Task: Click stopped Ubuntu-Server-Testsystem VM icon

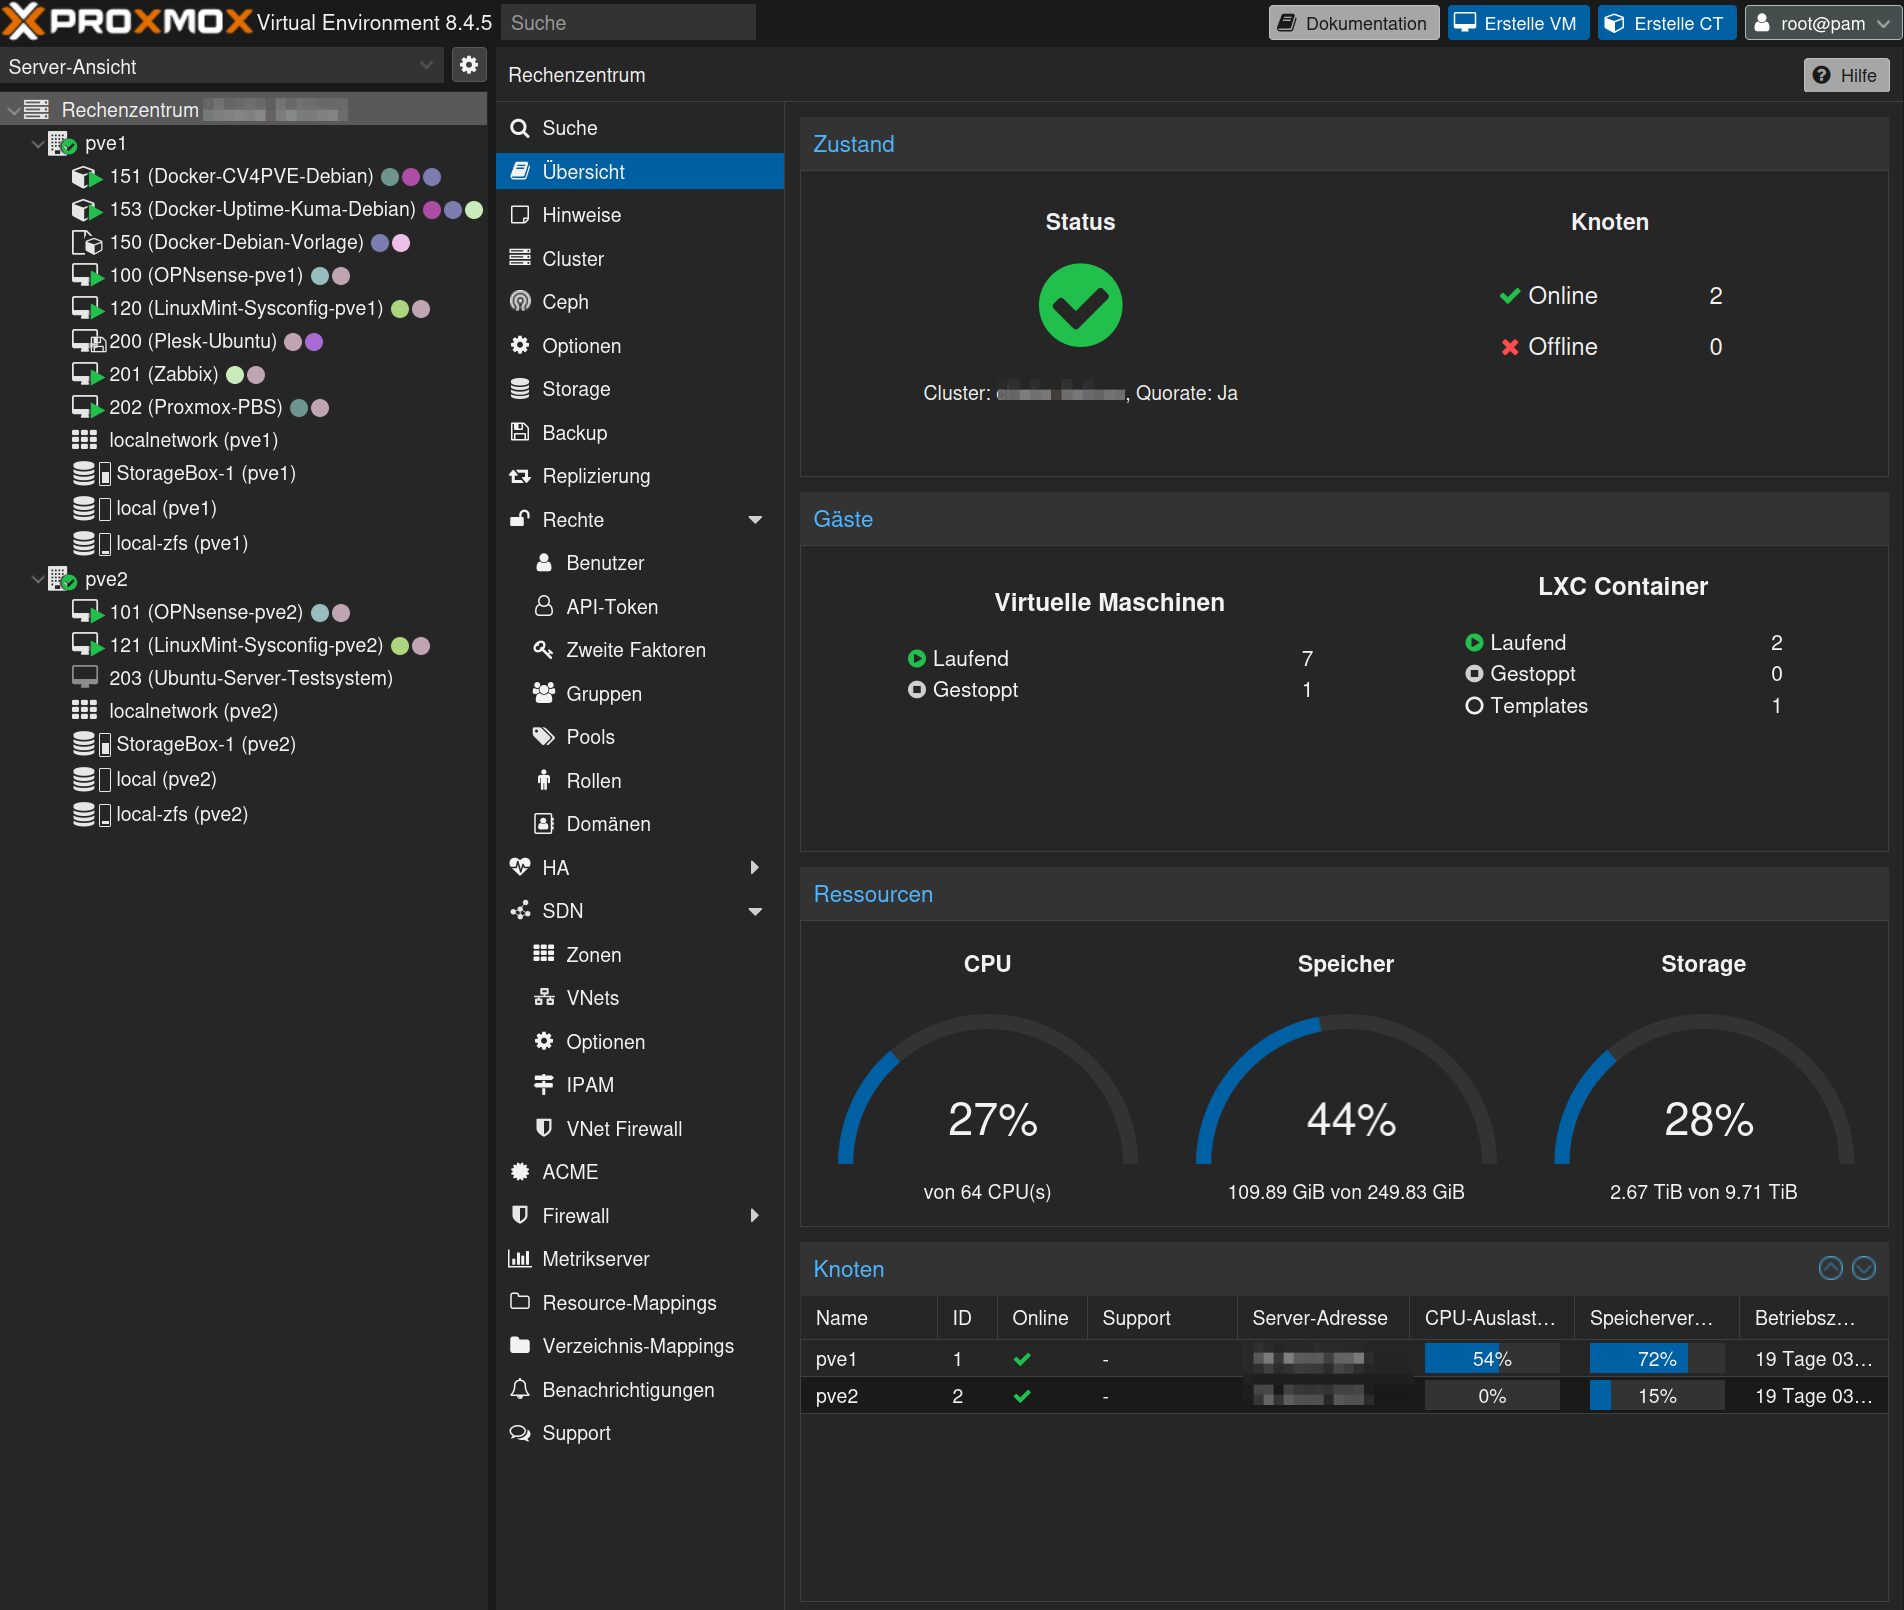Action: 85,678
